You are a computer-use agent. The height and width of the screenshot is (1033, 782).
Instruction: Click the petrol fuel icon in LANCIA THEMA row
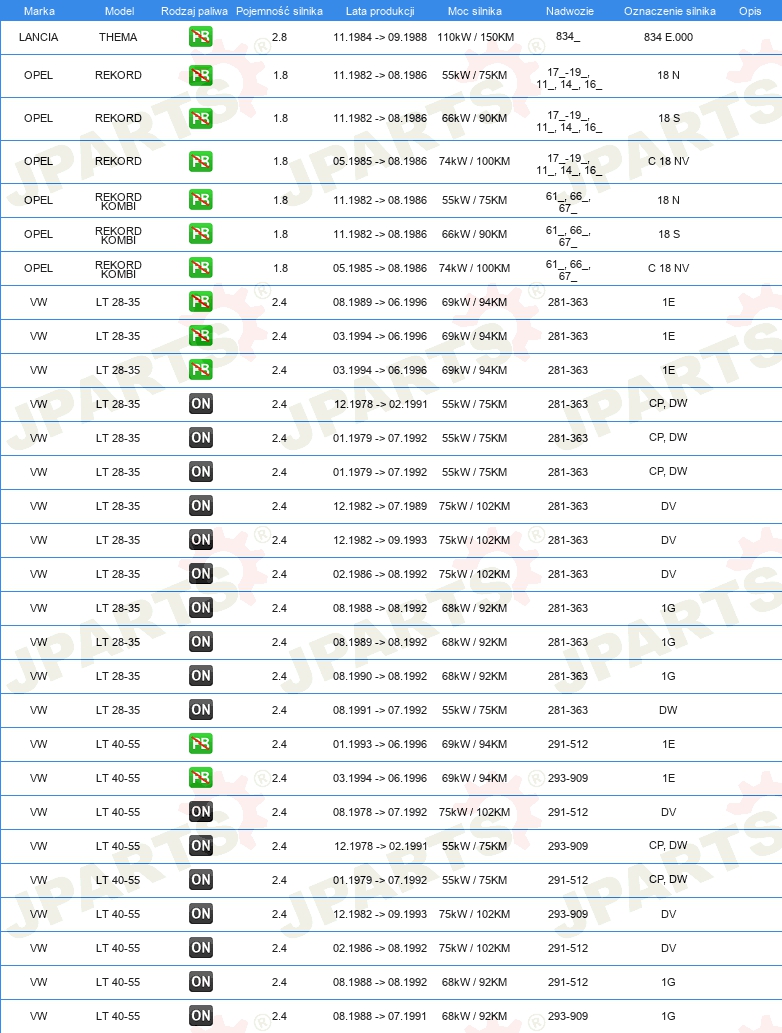pyautogui.click(x=201, y=37)
